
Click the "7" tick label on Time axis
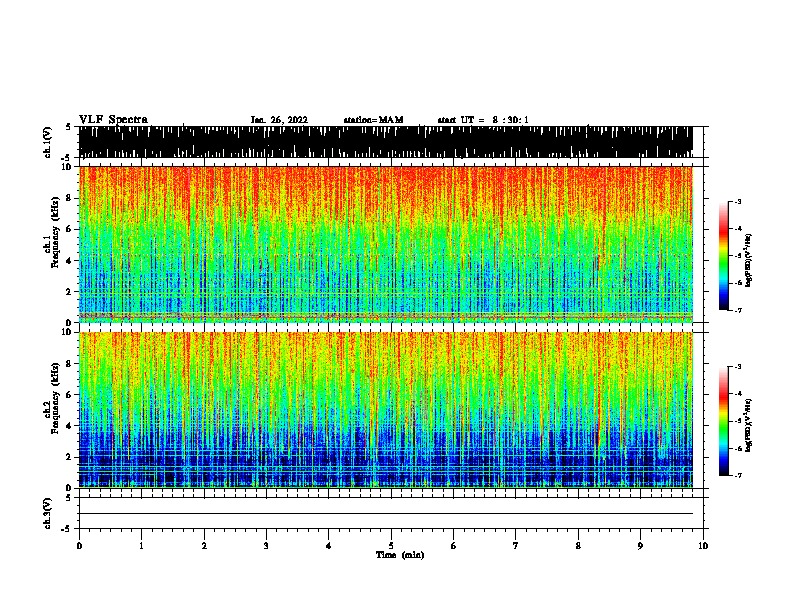coord(516,546)
